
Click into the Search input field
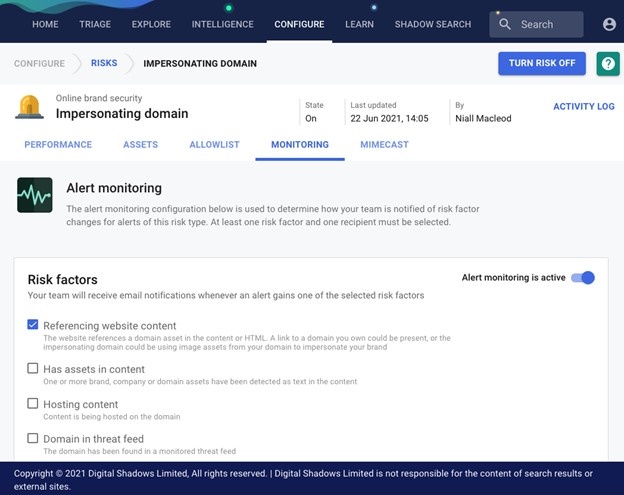536,24
